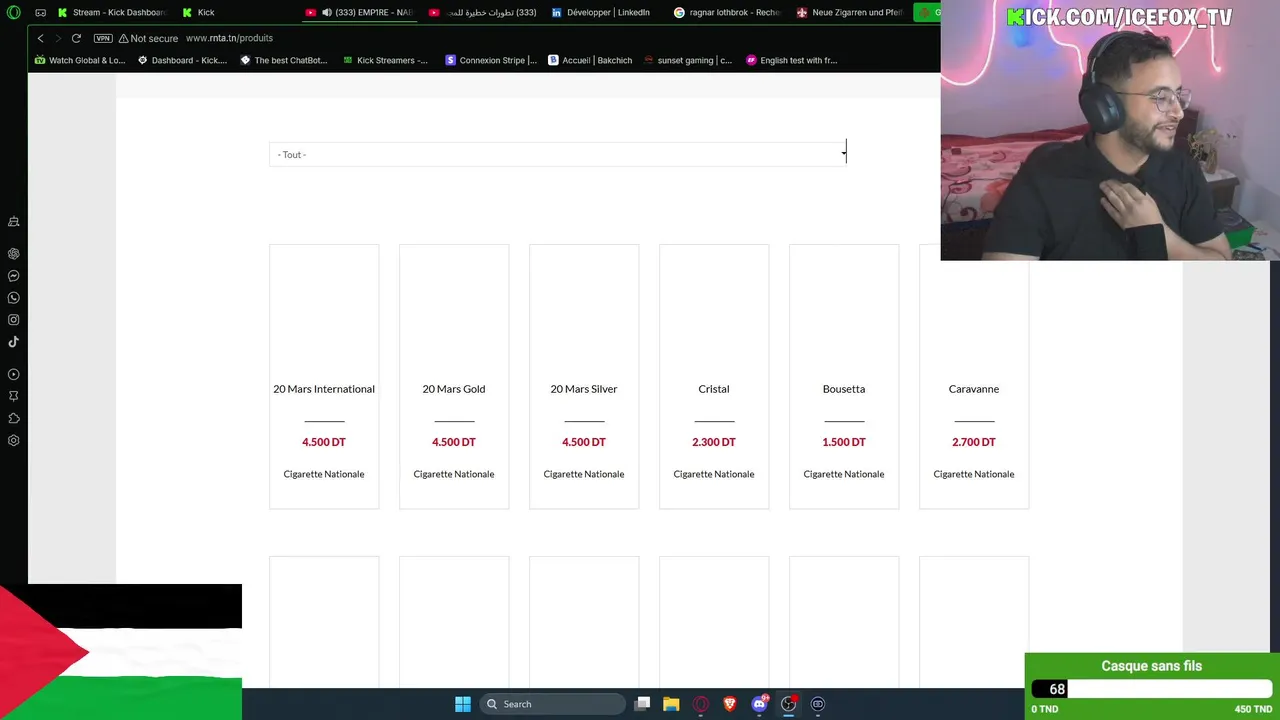Switch to the Kick tab
The image size is (1280, 720).
(x=199, y=13)
